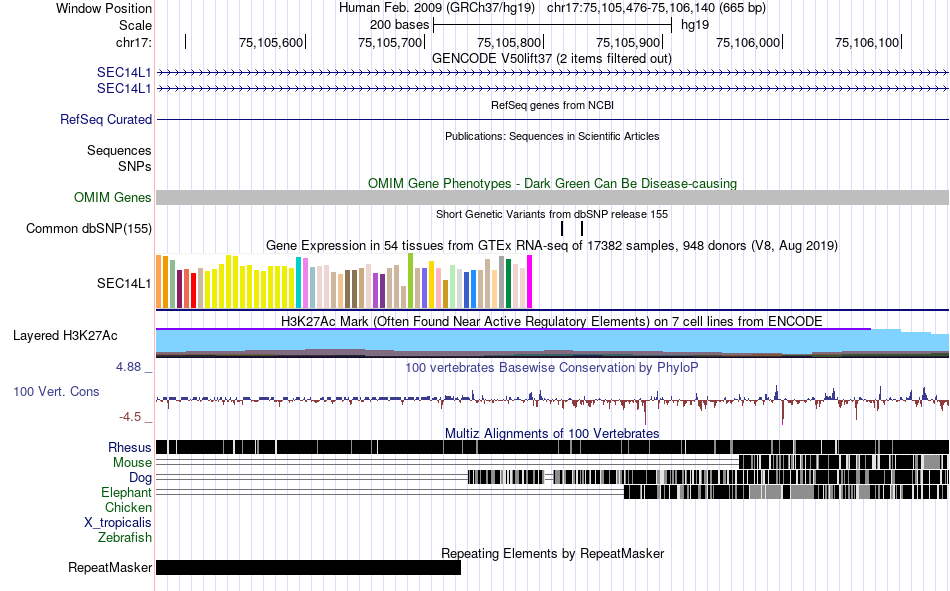Image resolution: width=950 pixels, height=591 pixels.
Task: Open Short Genetic Variants dbSNP 155 title
Action: pos(552,214)
